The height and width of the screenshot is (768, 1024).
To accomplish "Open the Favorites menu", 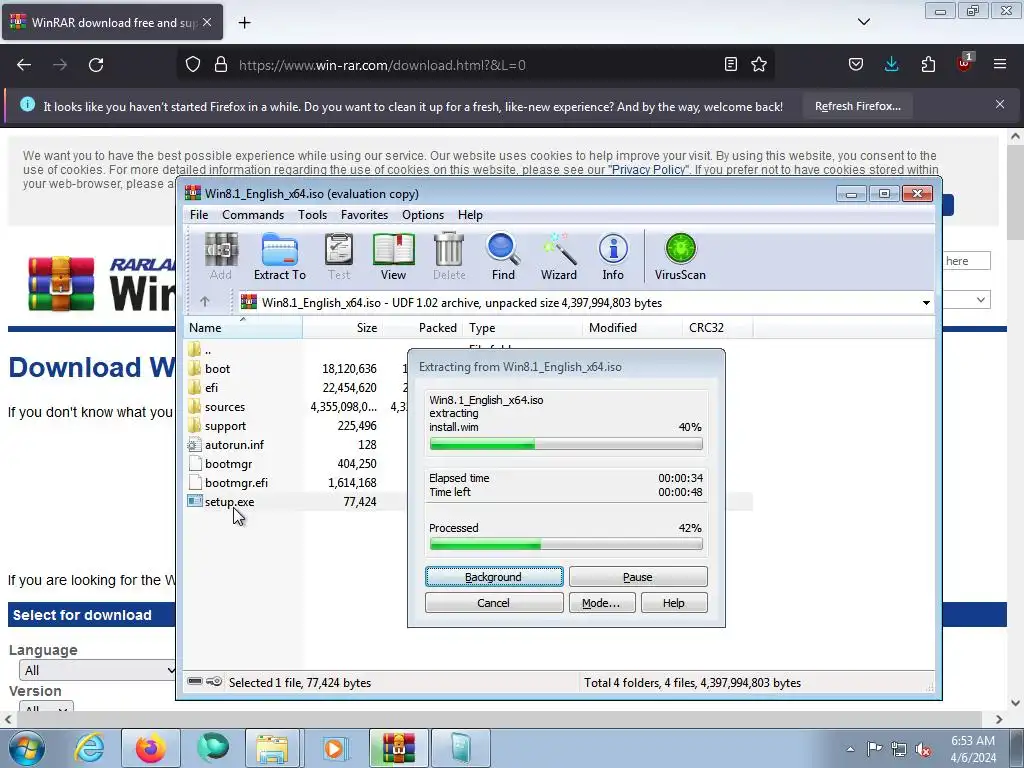I will coord(364,215).
